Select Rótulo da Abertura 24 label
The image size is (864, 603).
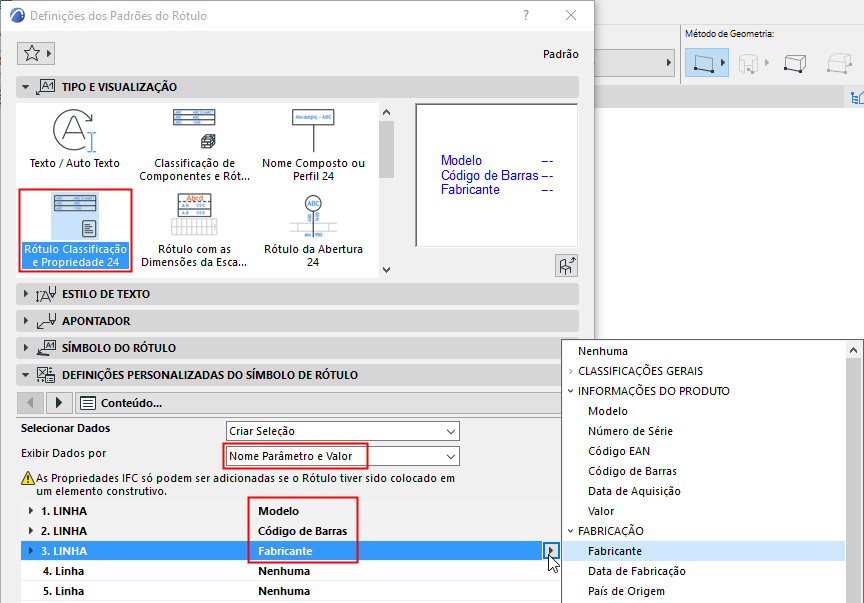313,230
